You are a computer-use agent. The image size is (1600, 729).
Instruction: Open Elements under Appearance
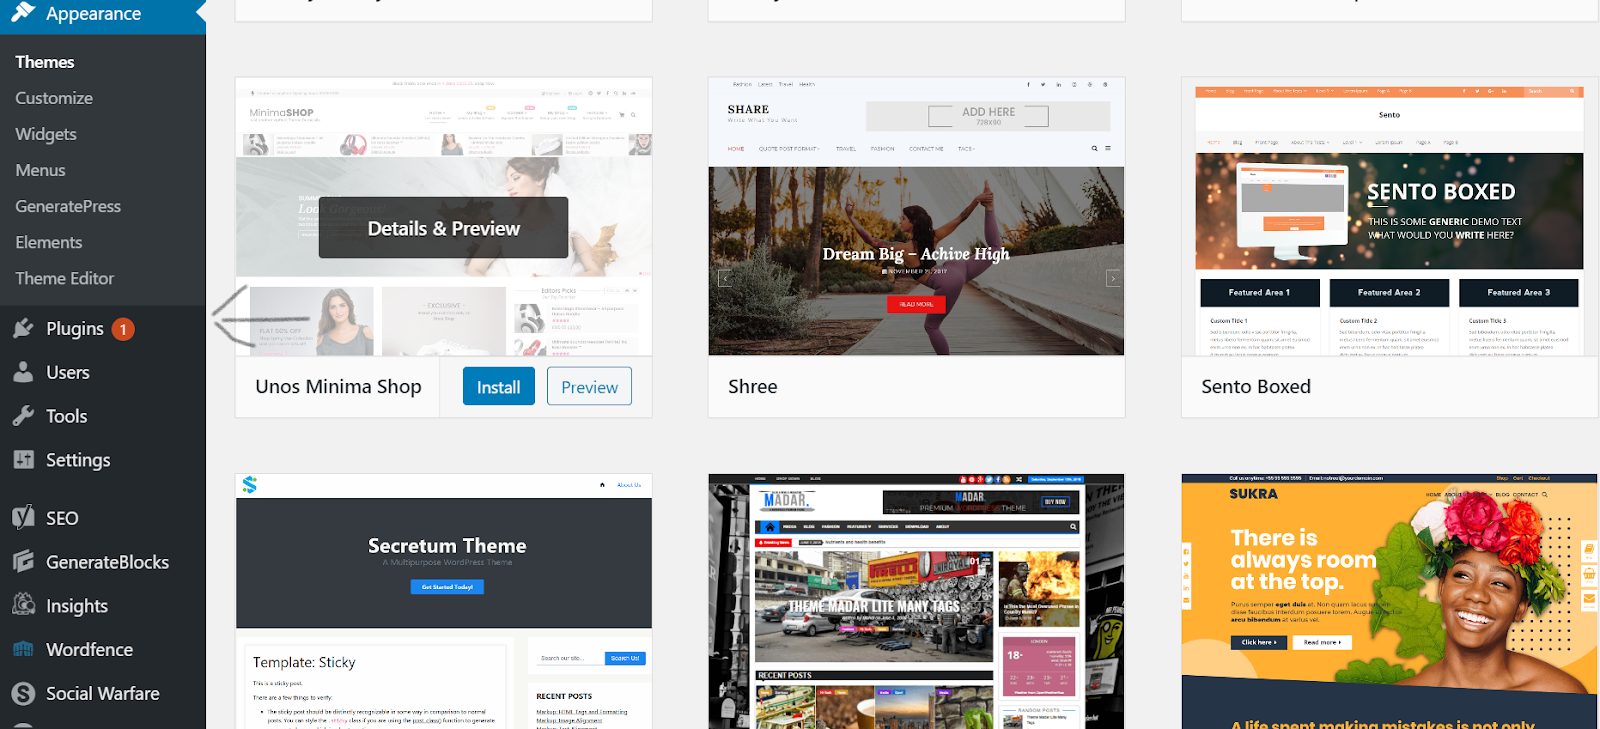tap(49, 242)
